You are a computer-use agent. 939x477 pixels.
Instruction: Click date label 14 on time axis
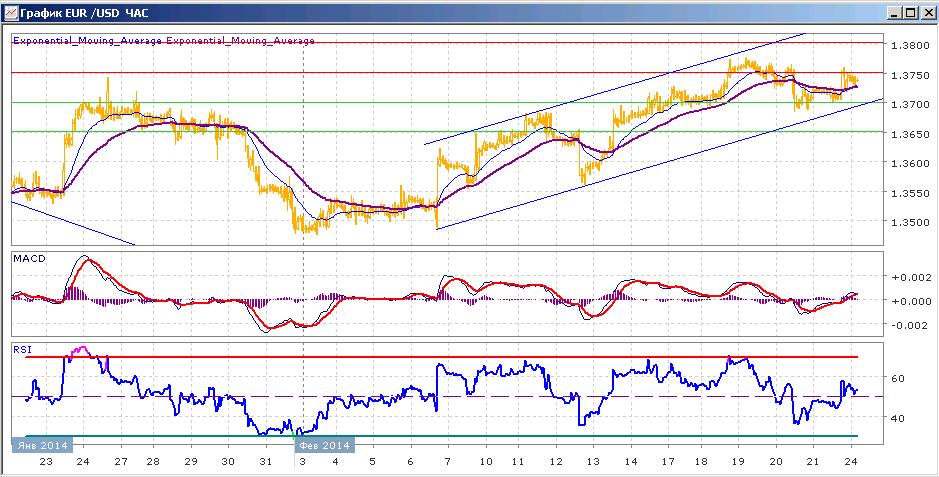tap(631, 461)
